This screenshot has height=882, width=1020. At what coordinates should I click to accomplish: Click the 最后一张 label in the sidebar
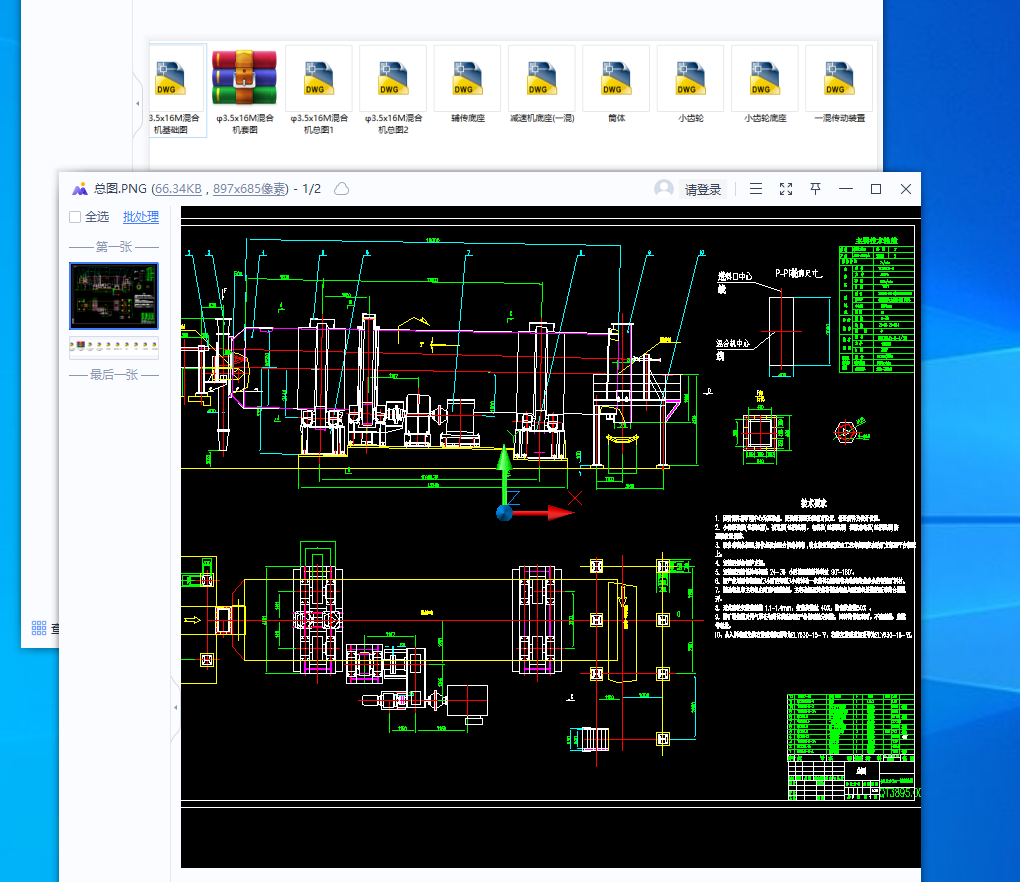pyautogui.click(x=114, y=375)
